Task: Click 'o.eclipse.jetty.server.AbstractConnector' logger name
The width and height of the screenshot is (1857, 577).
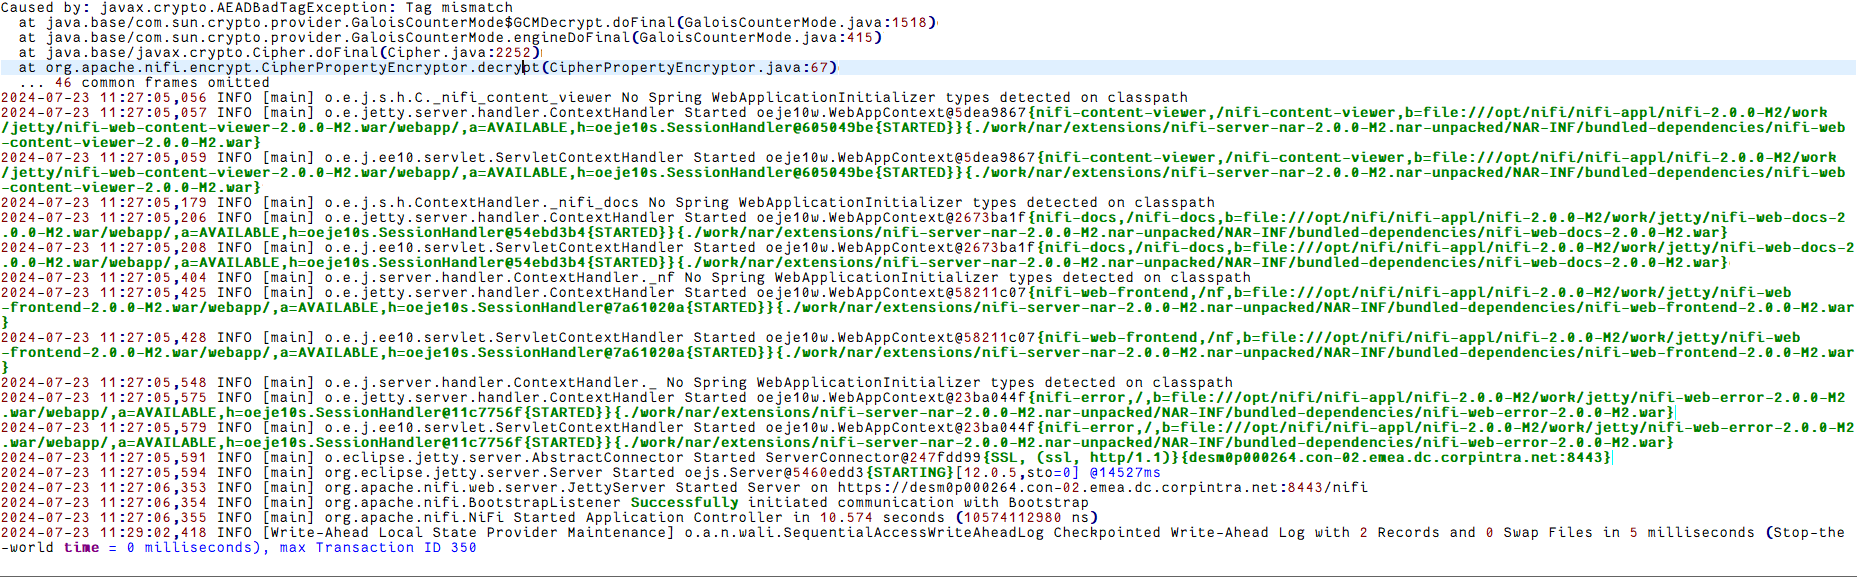Action: click(x=503, y=457)
